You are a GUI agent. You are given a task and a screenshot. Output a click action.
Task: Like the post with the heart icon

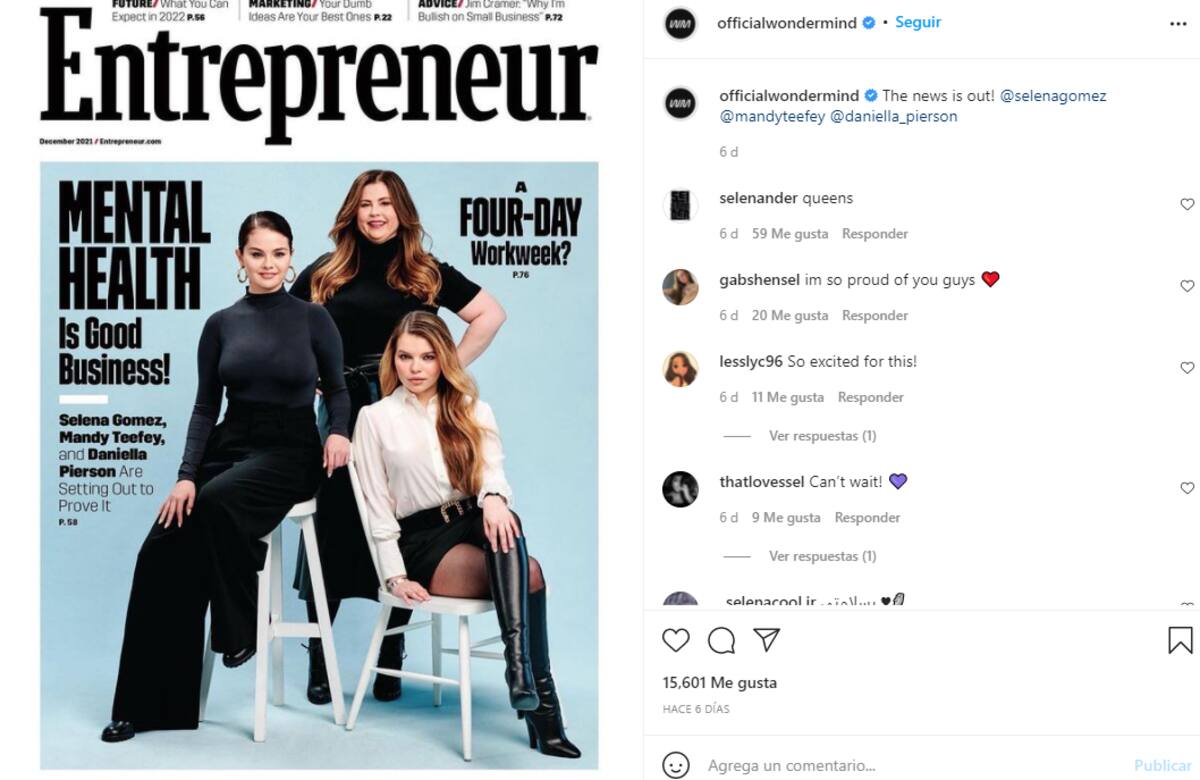click(x=676, y=640)
